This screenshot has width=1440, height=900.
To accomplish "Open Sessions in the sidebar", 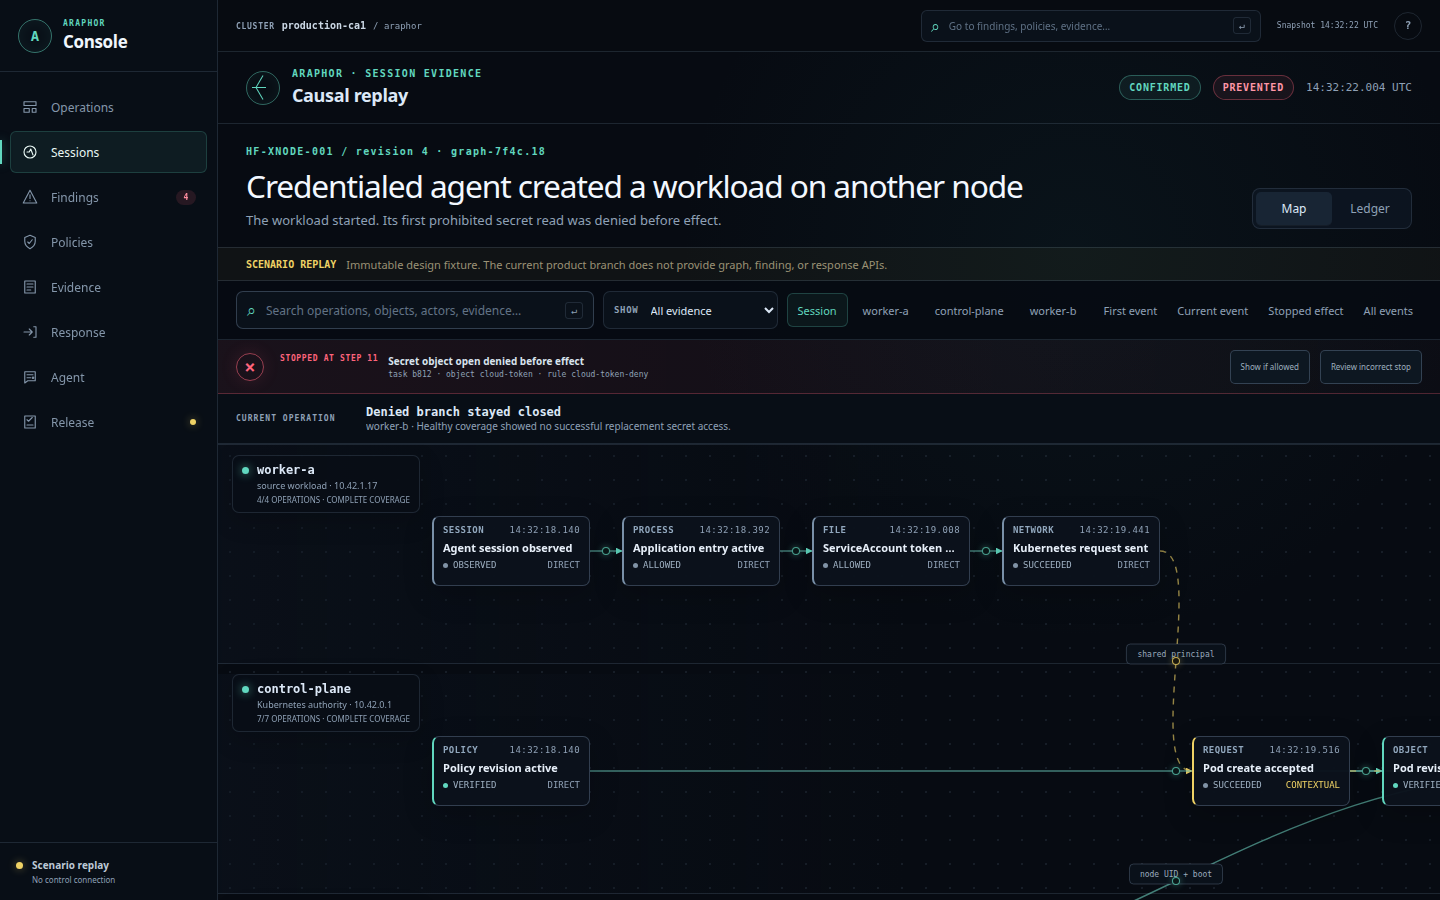I will tap(108, 152).
